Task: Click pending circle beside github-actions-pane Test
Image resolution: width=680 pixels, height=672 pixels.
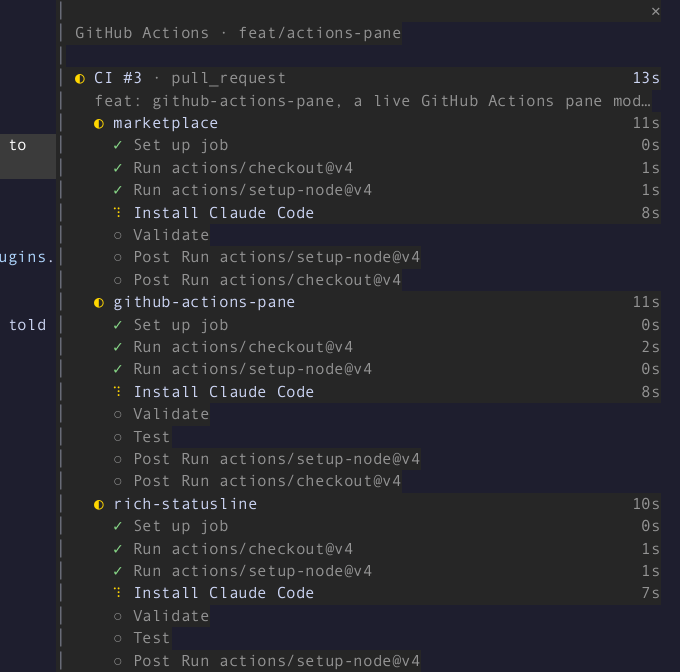Action: [x=118, y=437]
